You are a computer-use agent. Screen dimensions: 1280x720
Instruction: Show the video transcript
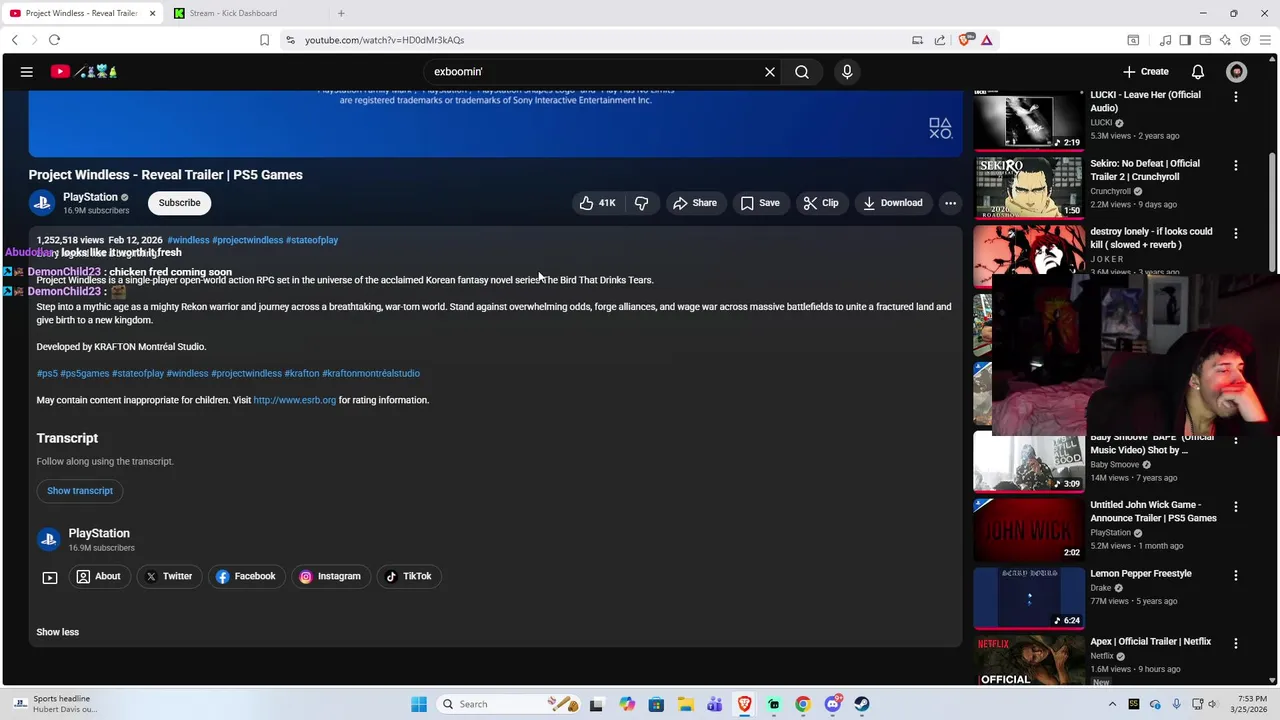coord(80,491)
